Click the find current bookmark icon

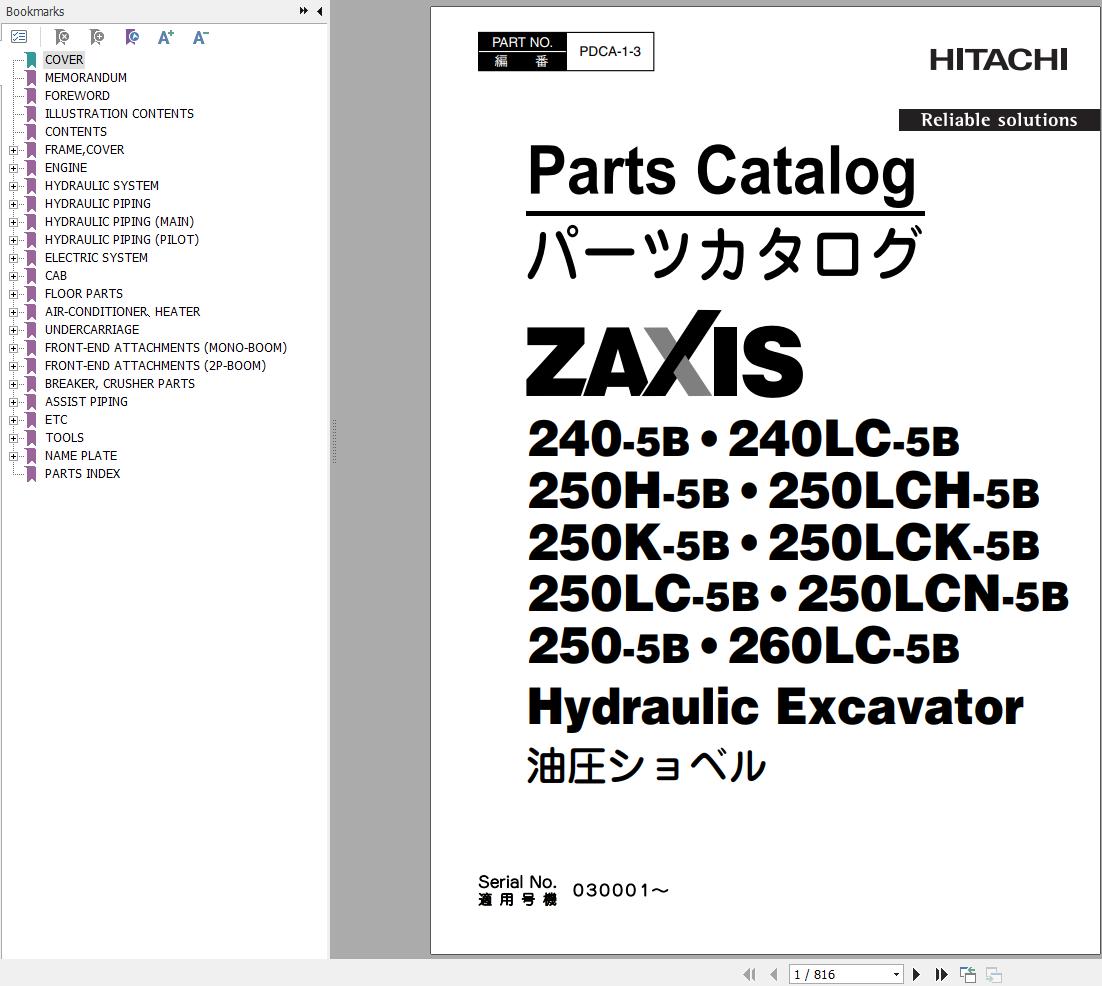[x=131, y=37]
